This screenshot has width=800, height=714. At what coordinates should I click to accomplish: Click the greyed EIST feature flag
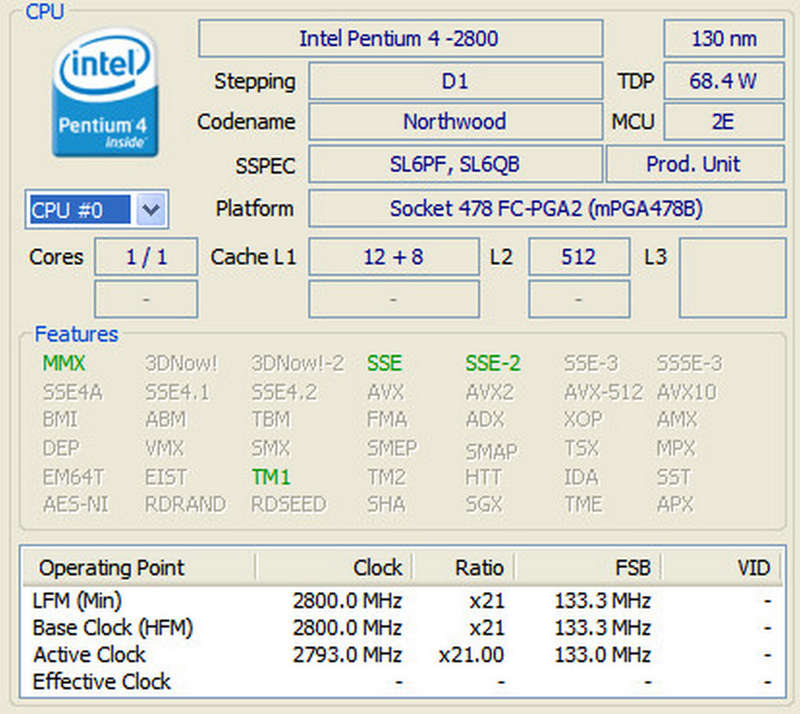166,477
